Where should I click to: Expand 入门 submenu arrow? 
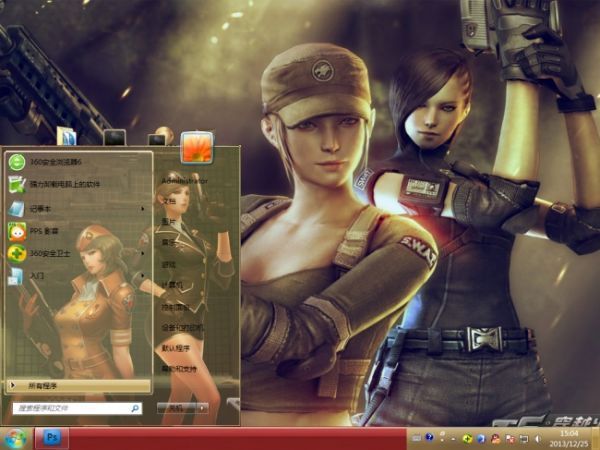[x=143, y=276]
